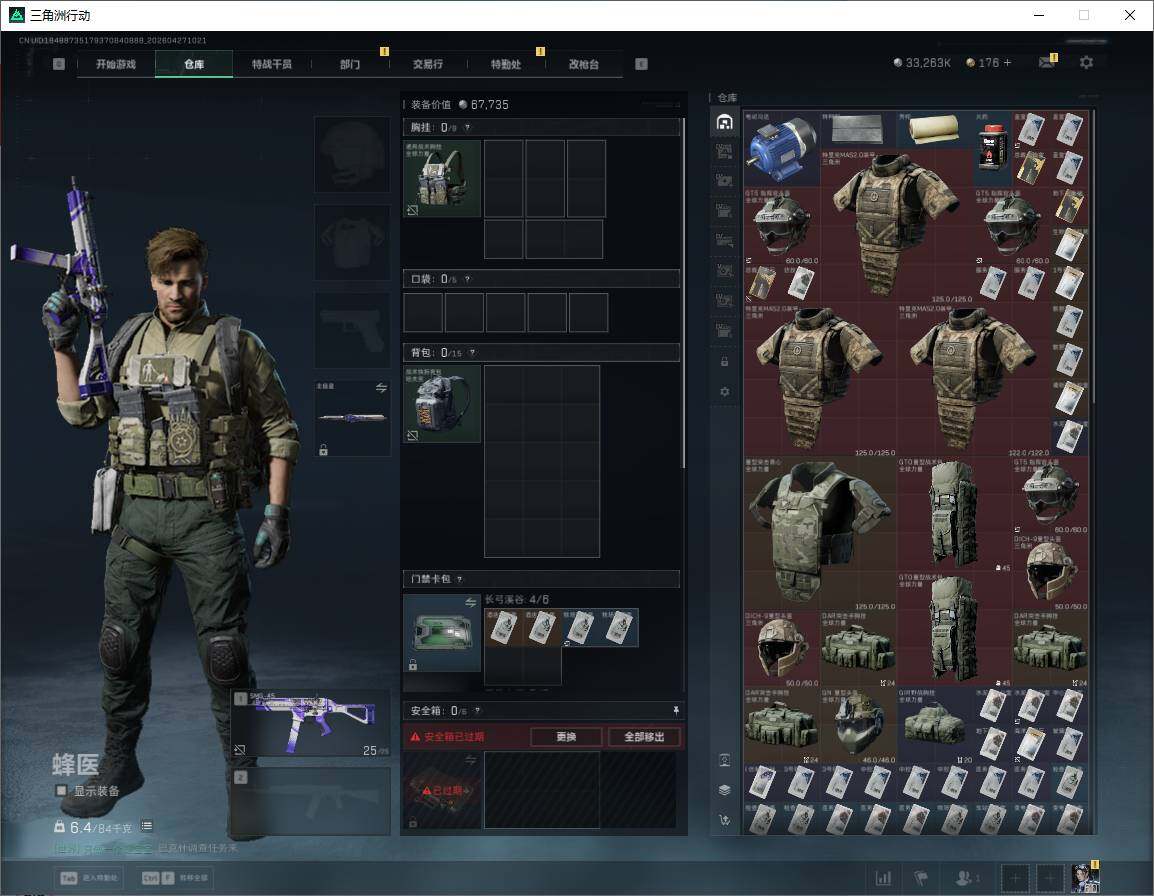Open the flag icon in bottom bar

tap(921, 878)
